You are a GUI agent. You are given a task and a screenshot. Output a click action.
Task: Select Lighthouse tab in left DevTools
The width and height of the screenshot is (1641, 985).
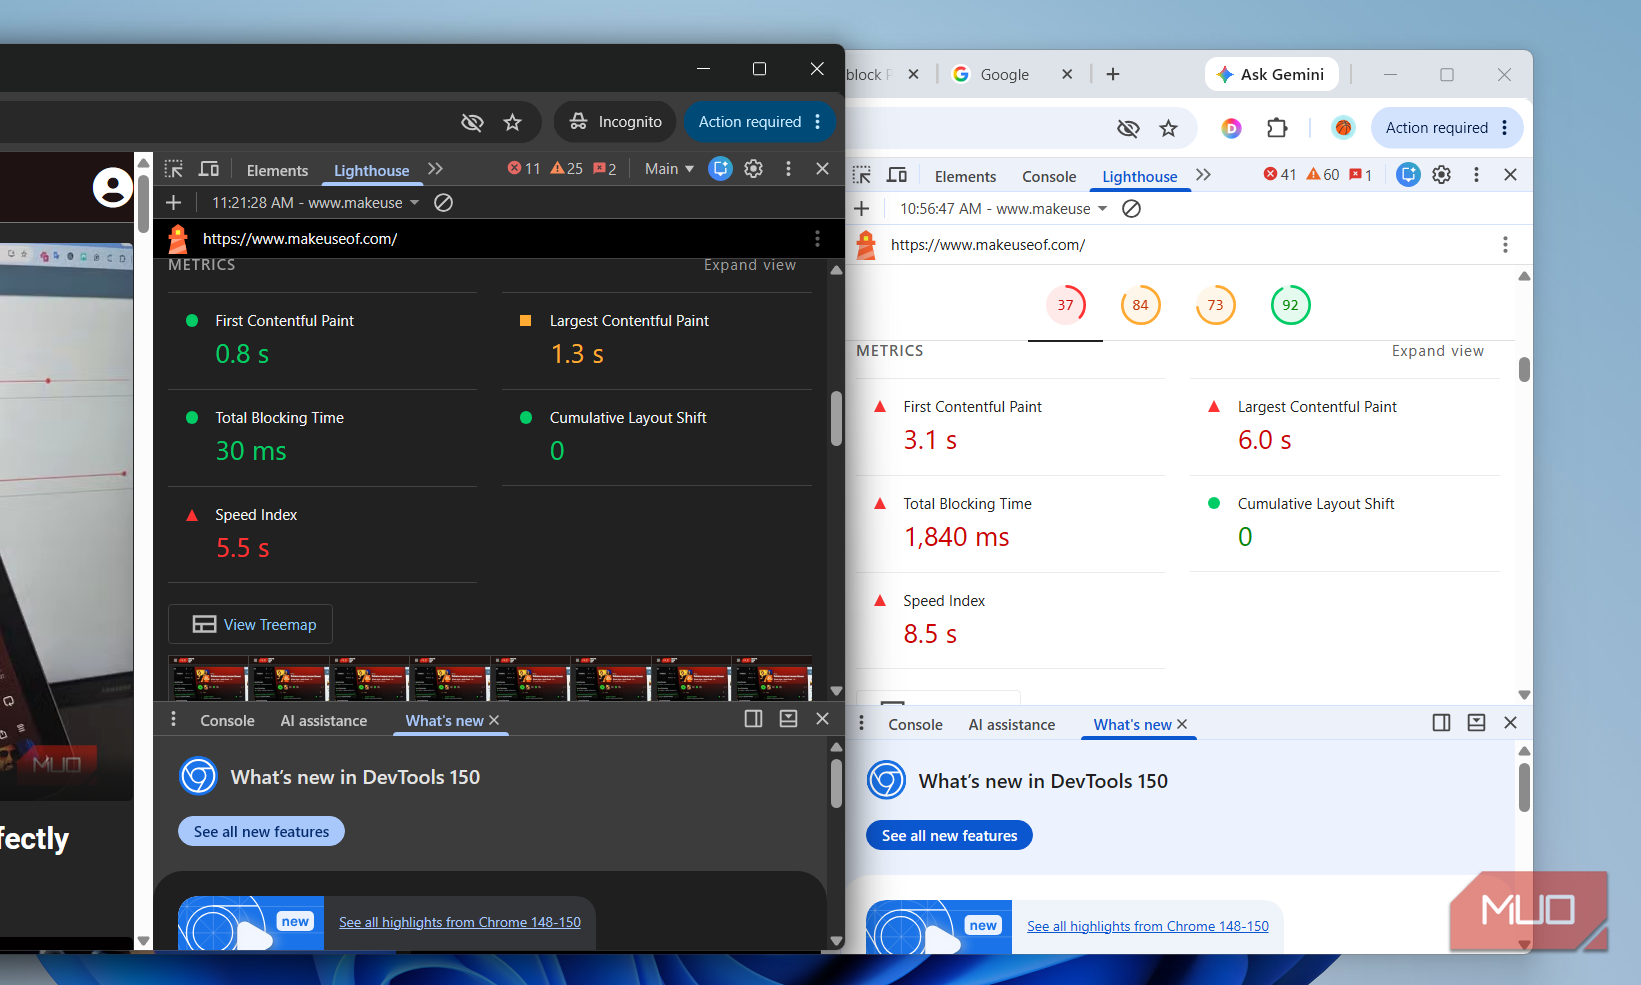tap(371, 170)
